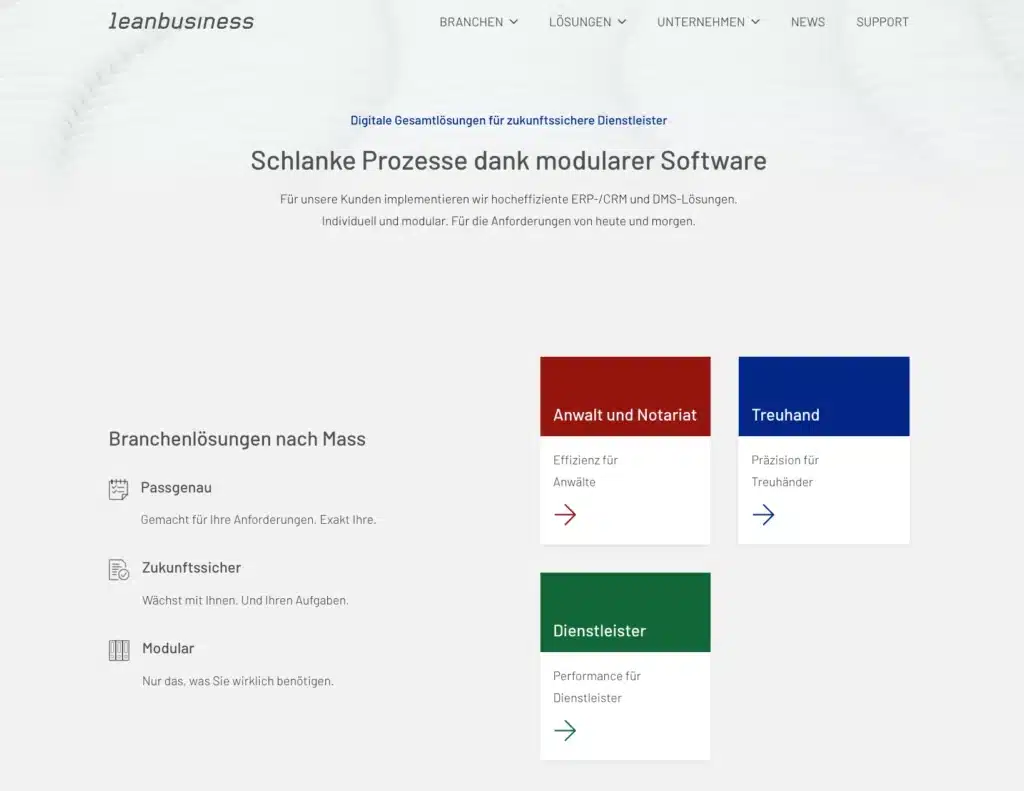Click the leanbusiness logo
This screenshot has height=791, width=1024.
point(181,21)
